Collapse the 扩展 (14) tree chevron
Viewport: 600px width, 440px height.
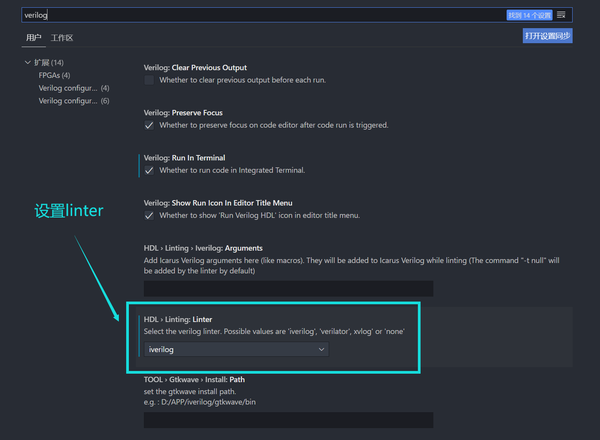(x=28, y=62)
